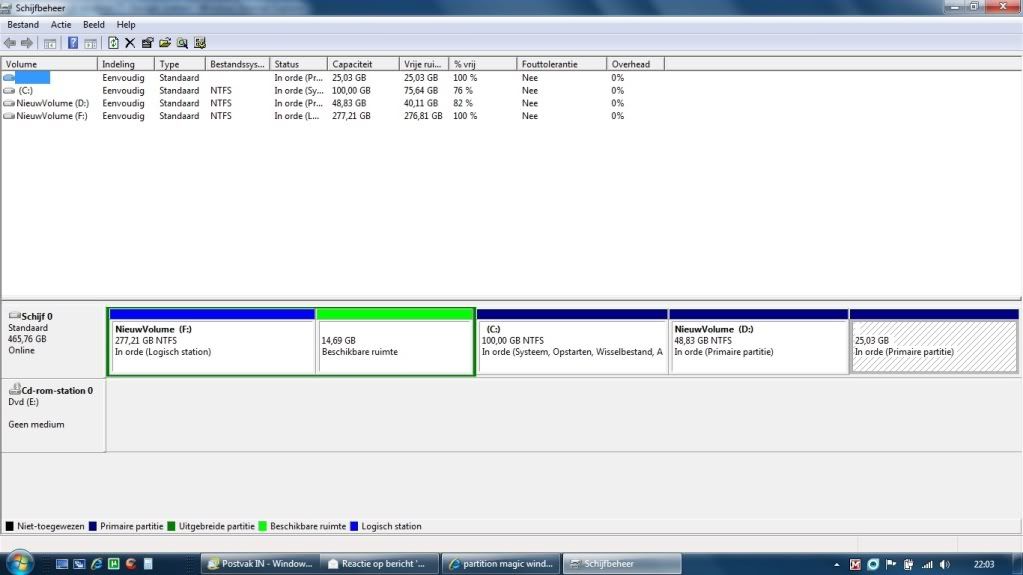1023x575 pixels.
Task: Open the Beeld menu
Action: 93,24
